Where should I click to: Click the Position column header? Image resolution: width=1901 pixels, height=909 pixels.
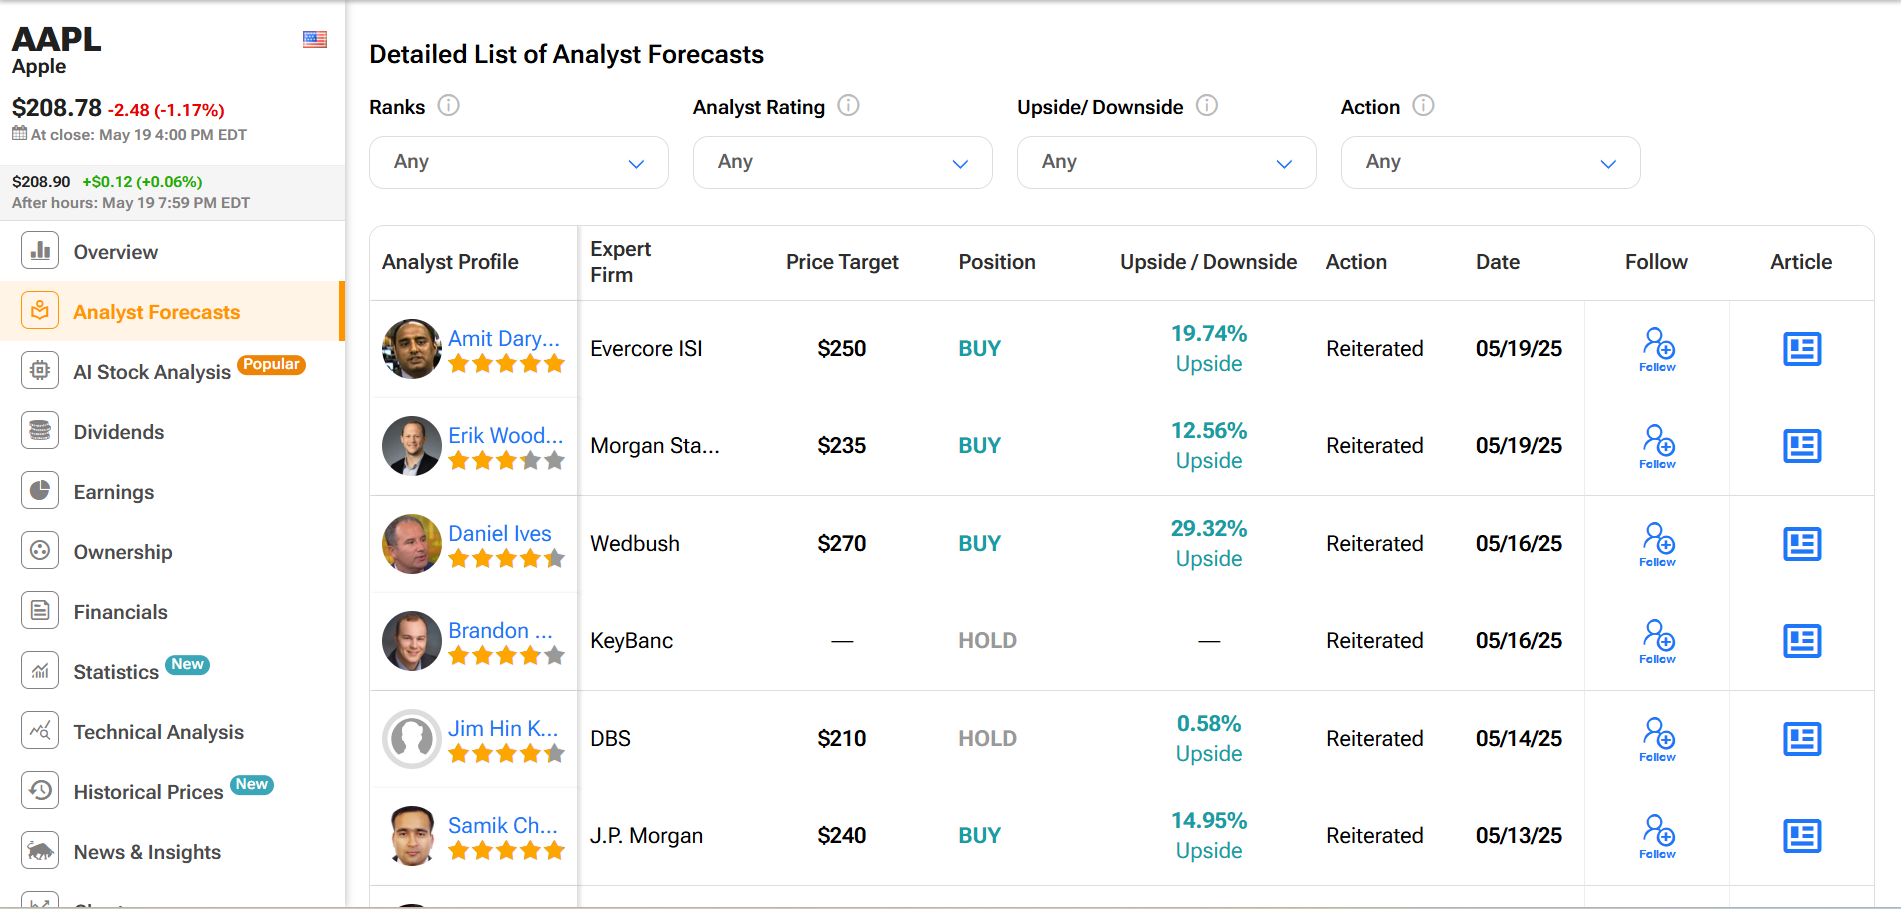click(997, 262)
